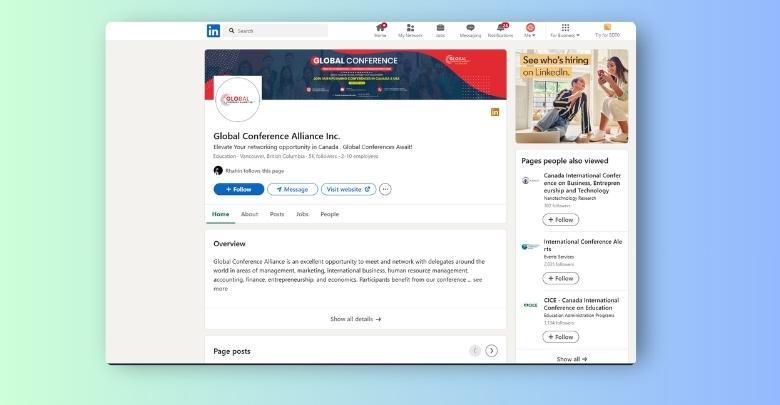Check the Notifications bell icon
This screenshot has height=405, width=780.
[500, 30]
